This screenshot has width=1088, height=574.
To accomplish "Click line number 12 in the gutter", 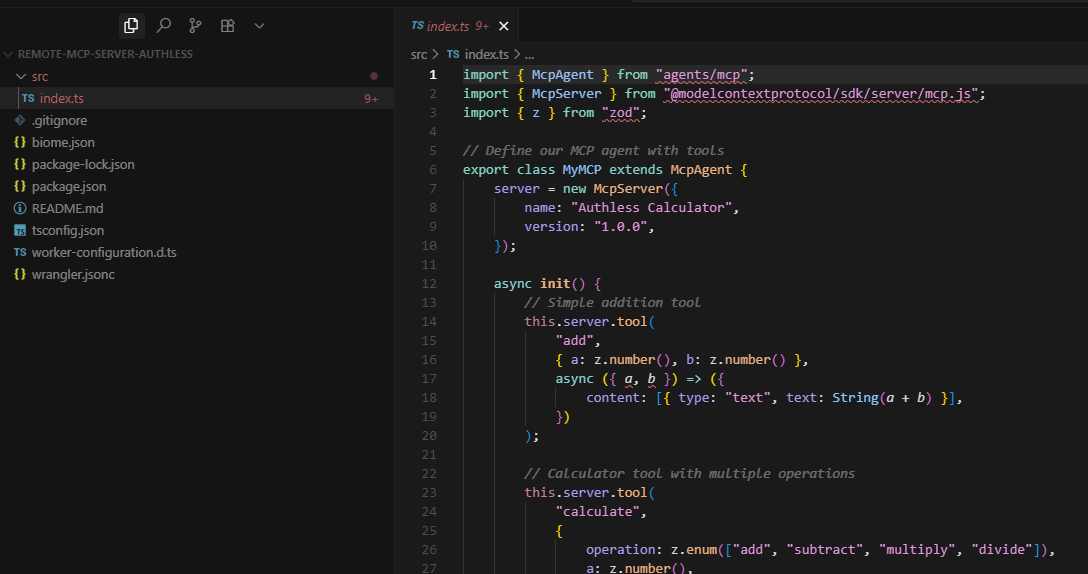I will click(430, 283).
